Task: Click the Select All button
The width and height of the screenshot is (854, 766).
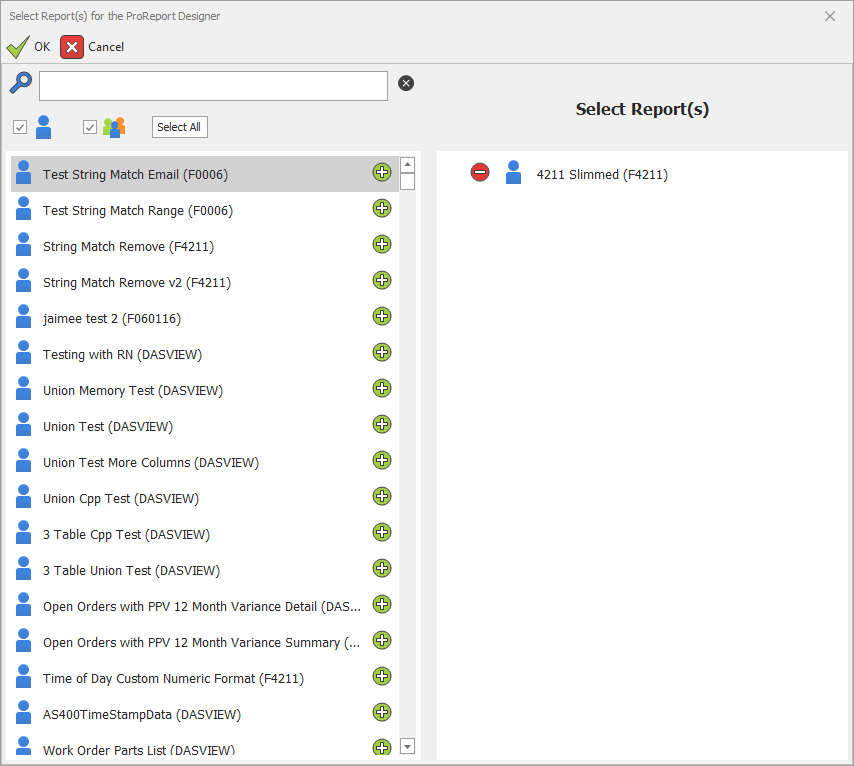Action: [179, 127]
